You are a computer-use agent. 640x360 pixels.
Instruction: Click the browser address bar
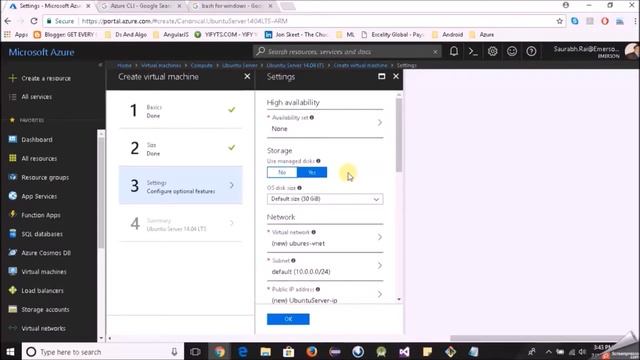click(303, 21)
